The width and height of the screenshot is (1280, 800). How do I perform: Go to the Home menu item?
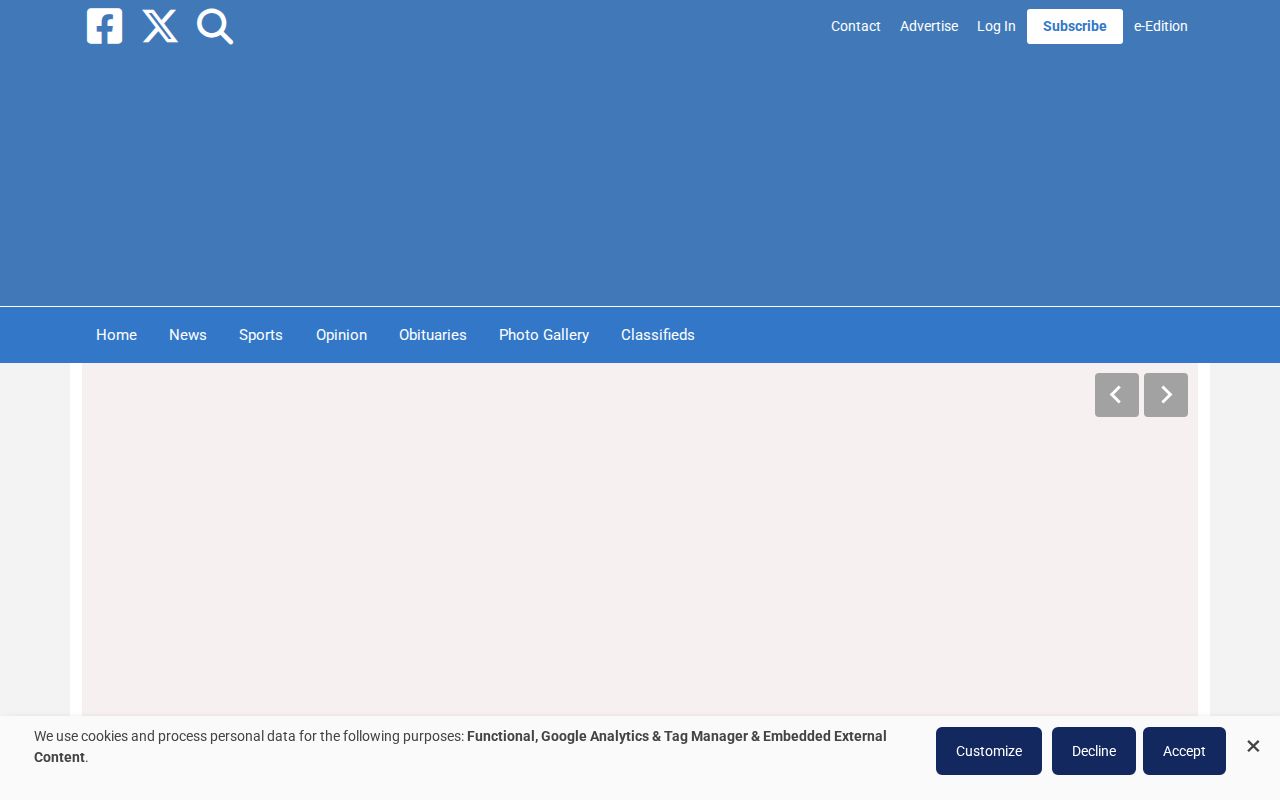(x=116, y=335)
